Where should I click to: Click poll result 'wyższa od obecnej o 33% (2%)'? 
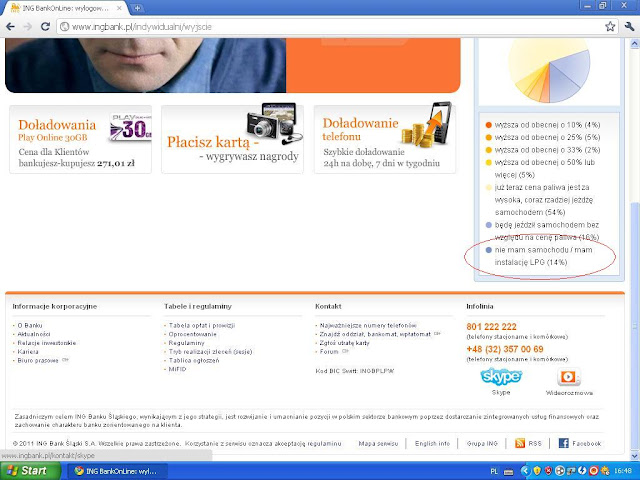[x=547, y=150]
